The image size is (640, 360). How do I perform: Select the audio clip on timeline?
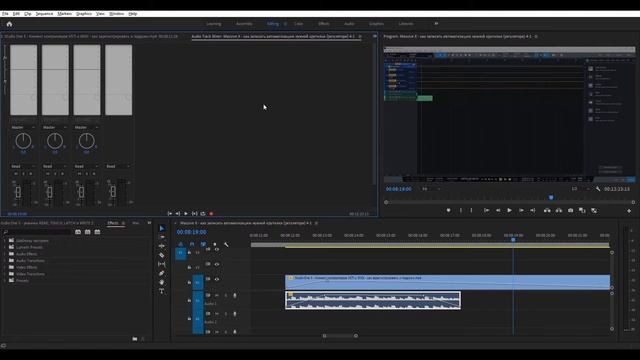(373, 300)
